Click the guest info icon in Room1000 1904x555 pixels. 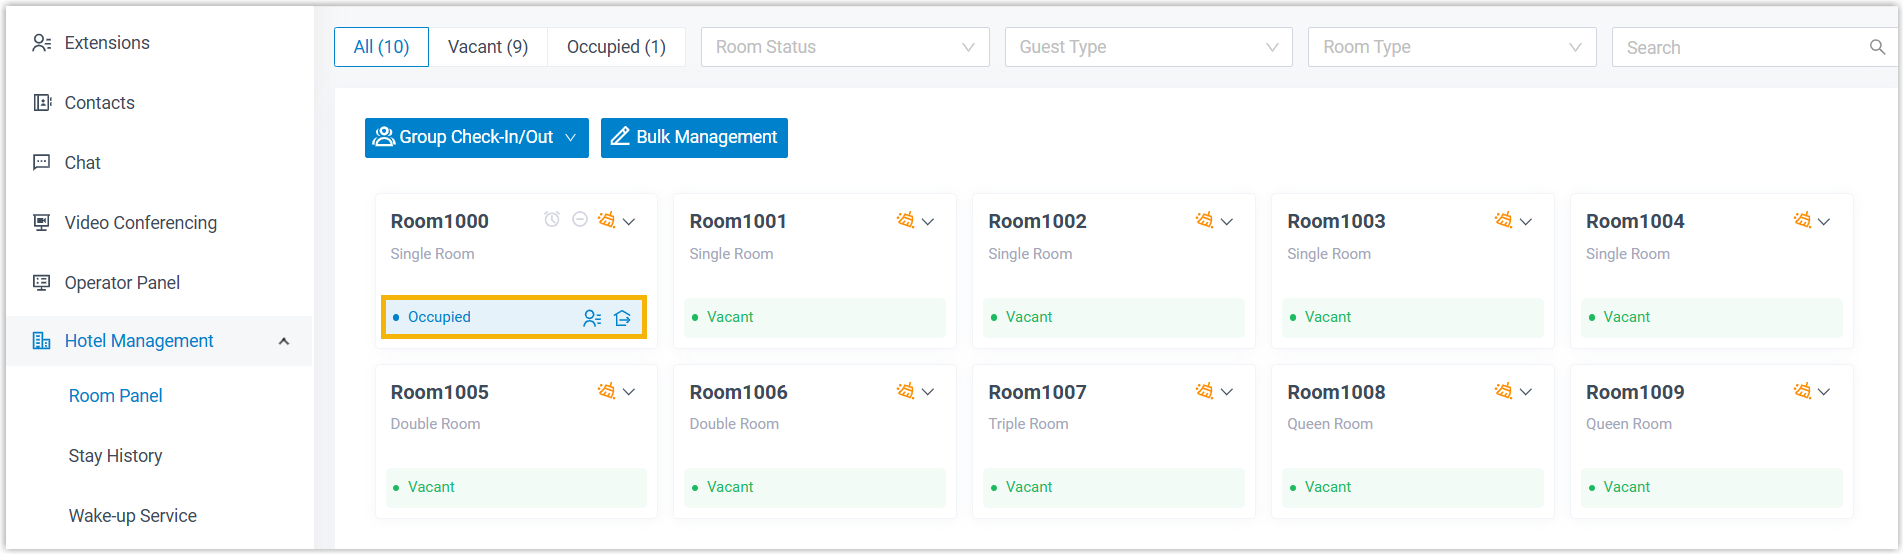592,318
